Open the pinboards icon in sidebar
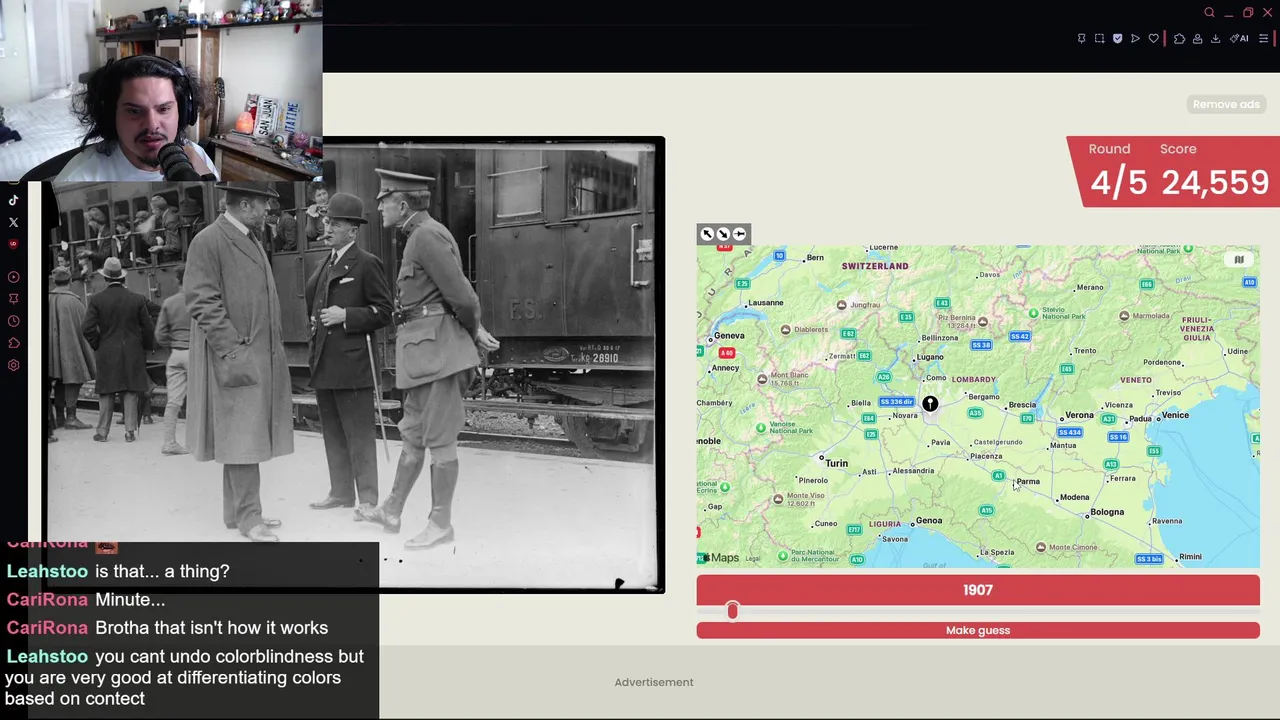Screen dimensions: 1280x720 (13, 299)
